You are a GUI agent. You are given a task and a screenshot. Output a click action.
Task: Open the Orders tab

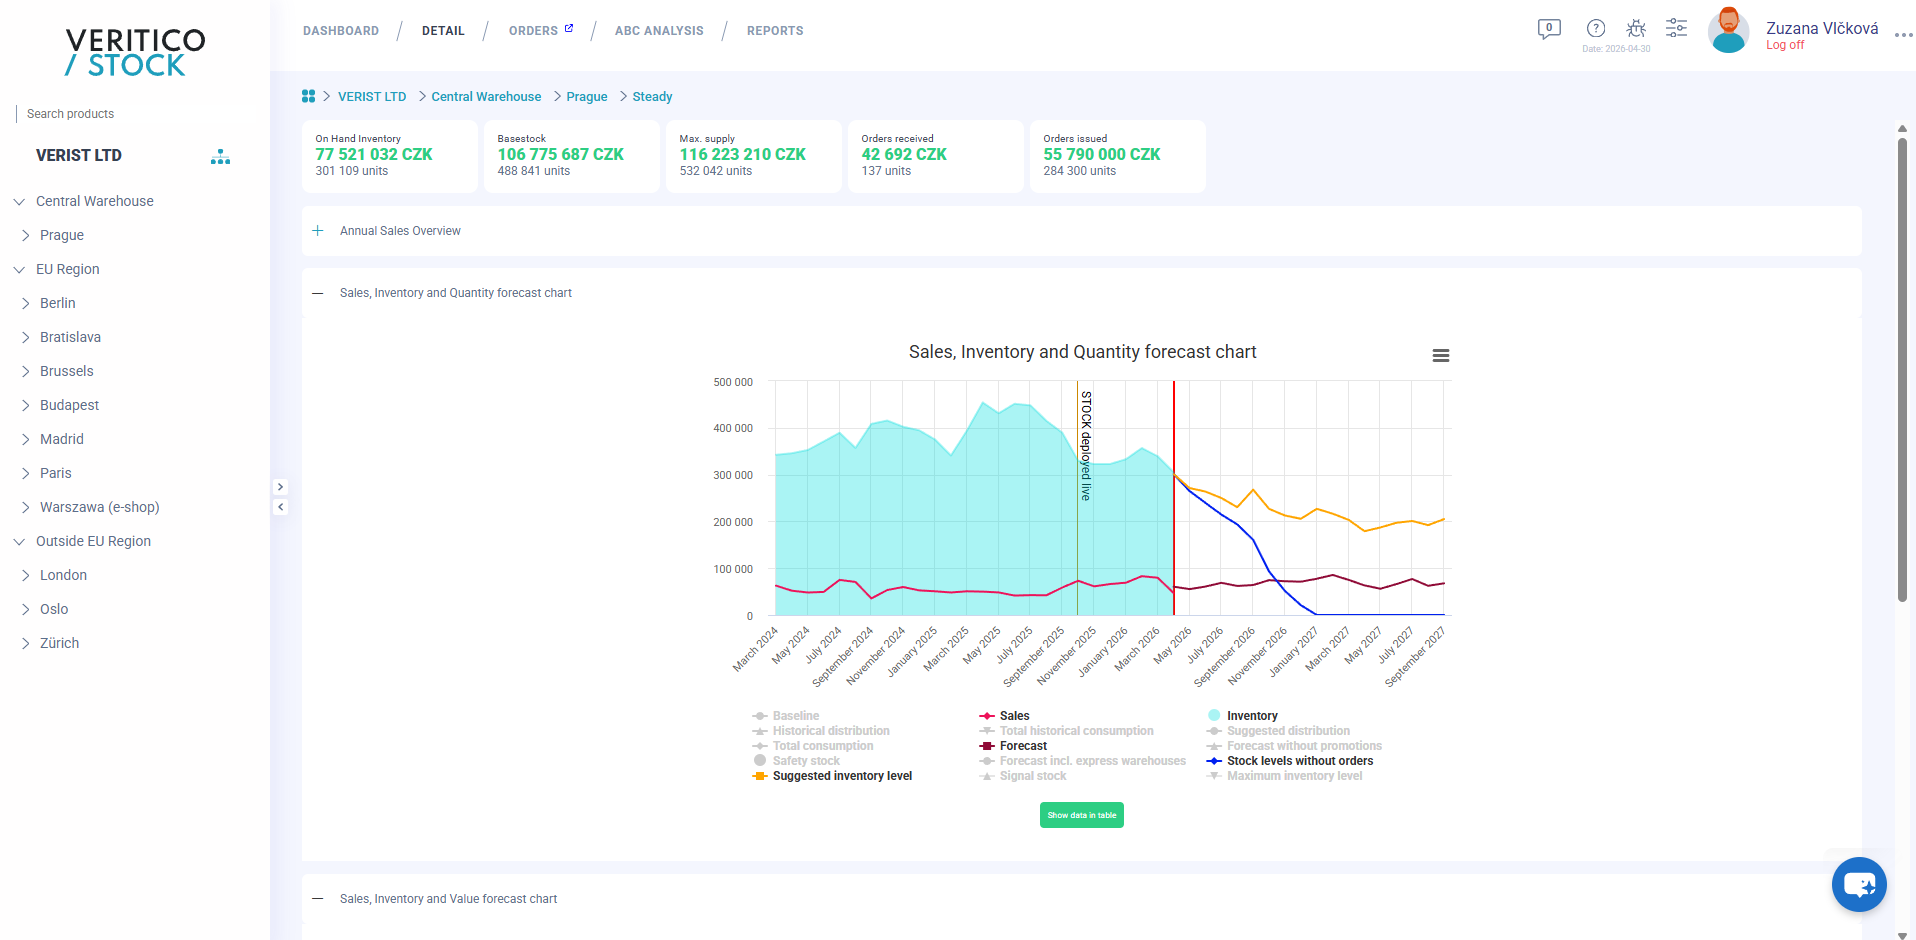(541, 31)
